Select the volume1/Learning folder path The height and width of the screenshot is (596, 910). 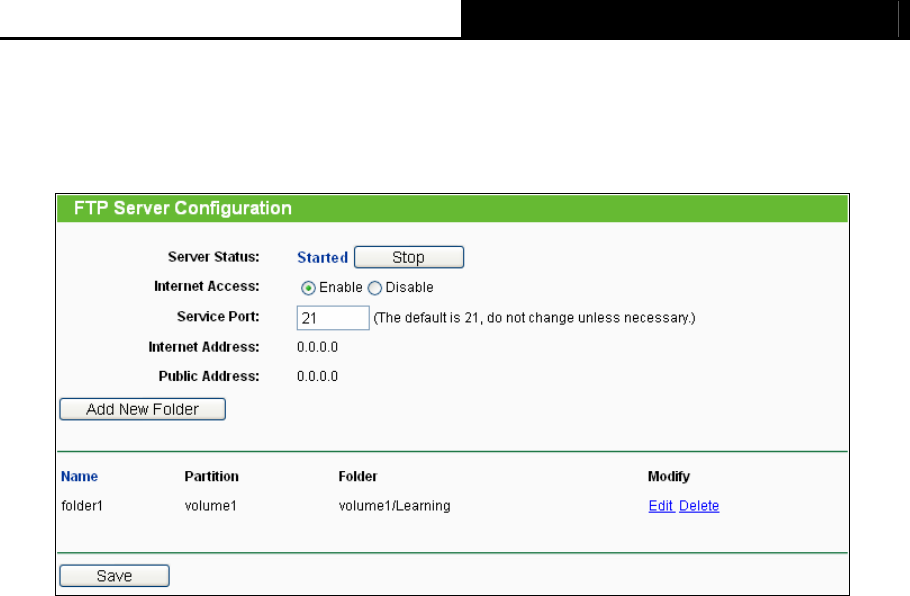(x=395, y=506)
